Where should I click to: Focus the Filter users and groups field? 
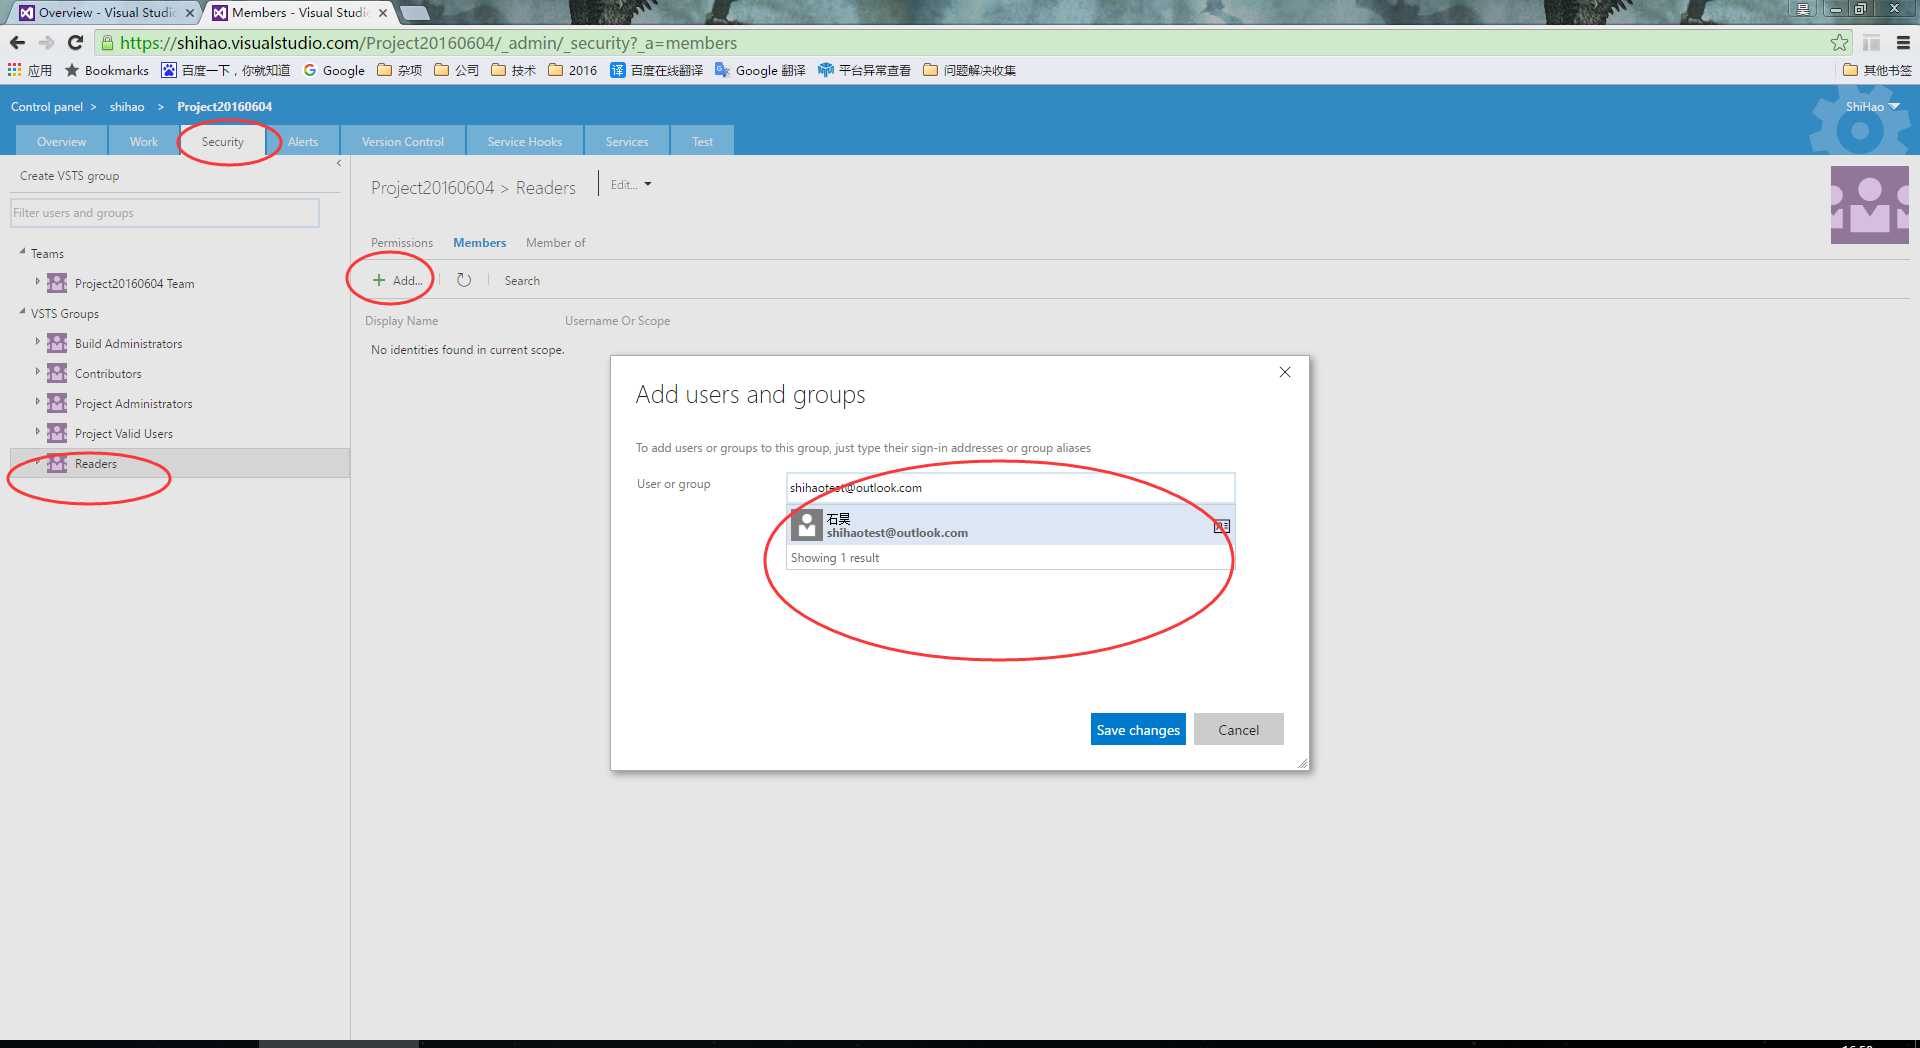click(x=165, y=213)
